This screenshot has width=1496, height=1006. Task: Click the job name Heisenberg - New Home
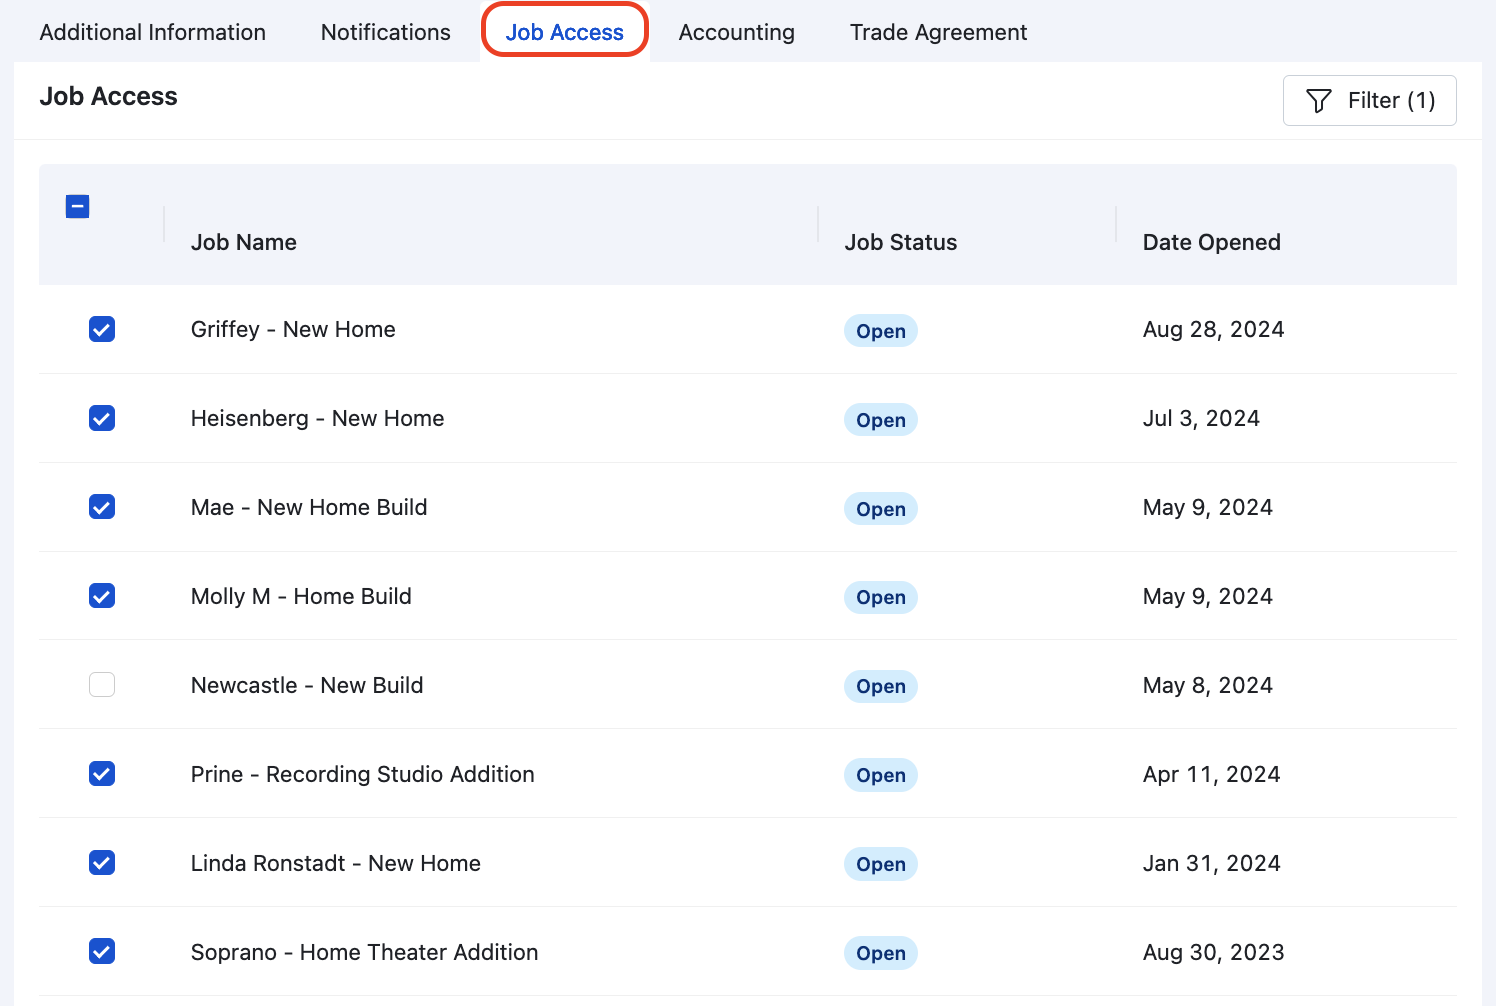[318, 418]
